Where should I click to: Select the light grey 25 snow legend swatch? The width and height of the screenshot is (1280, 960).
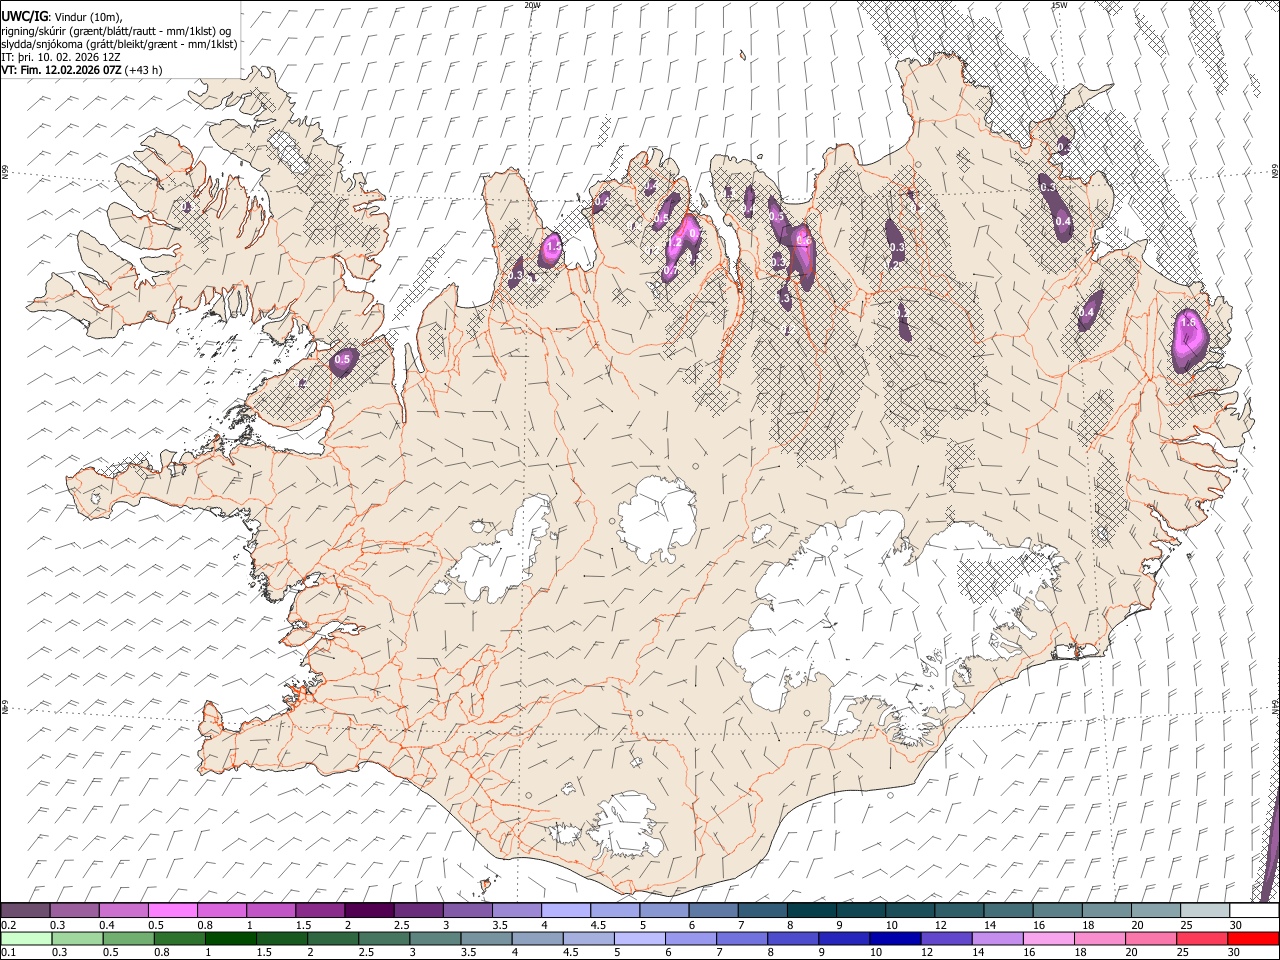[1204, 911]
